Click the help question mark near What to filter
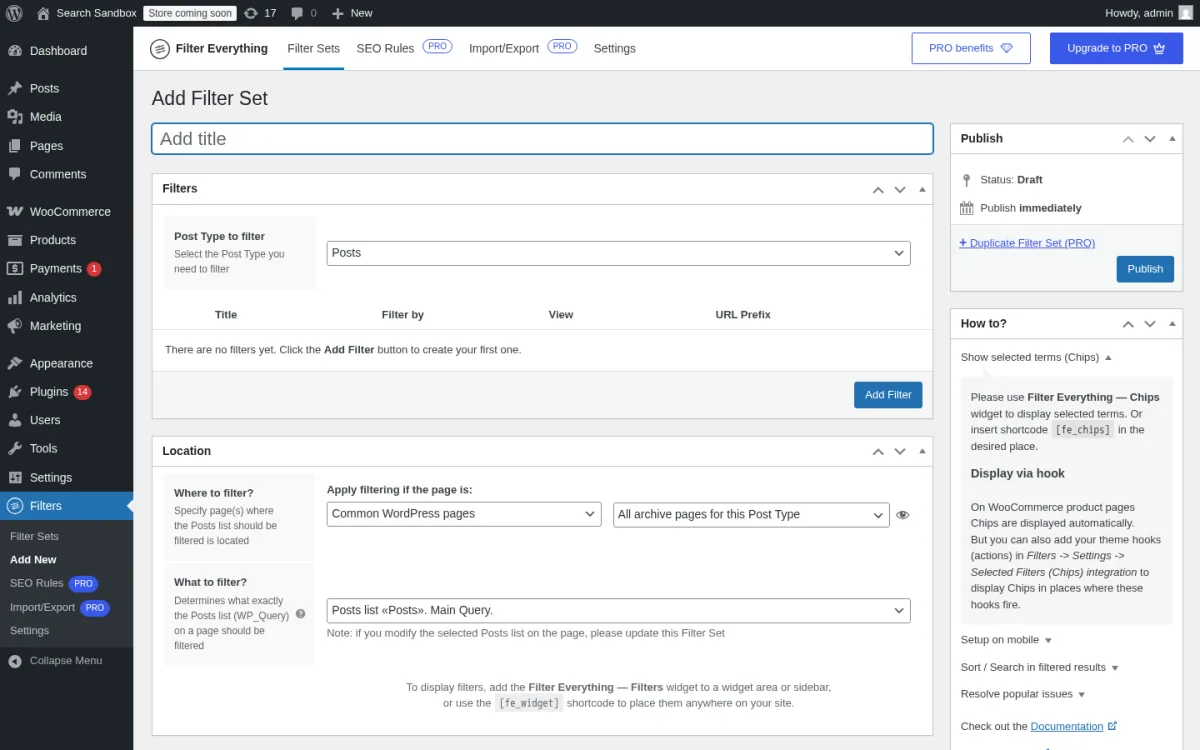The height and width of the screenshot is (750, 1200). (x=300, y=614)
